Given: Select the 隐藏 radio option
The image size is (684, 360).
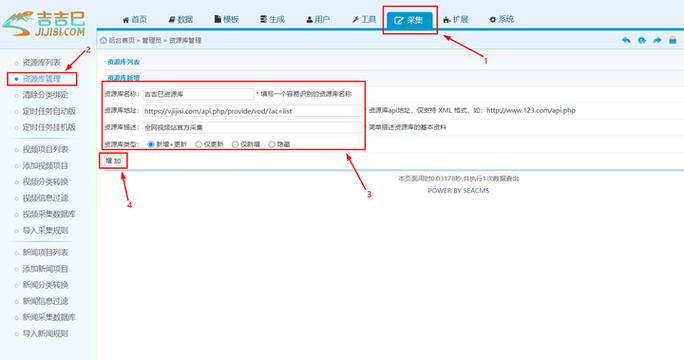Looking at the screenshot, I should click(272, 144).
